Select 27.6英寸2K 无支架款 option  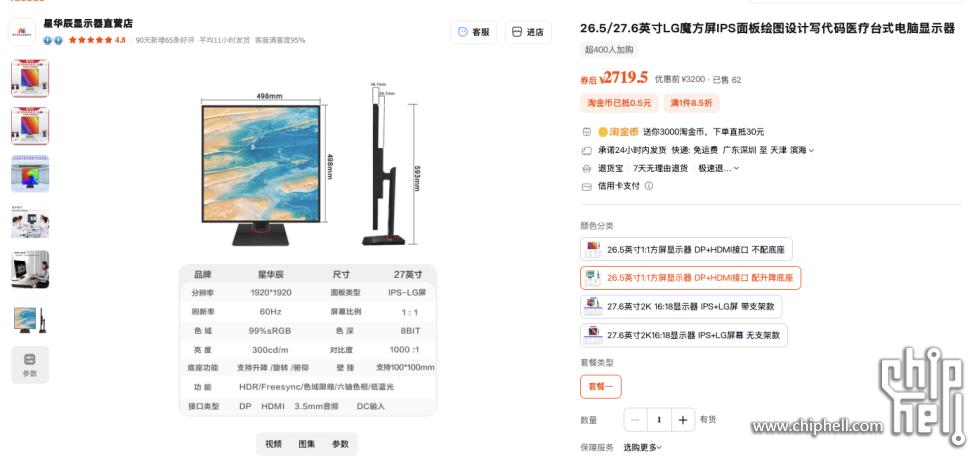point(683,335)
